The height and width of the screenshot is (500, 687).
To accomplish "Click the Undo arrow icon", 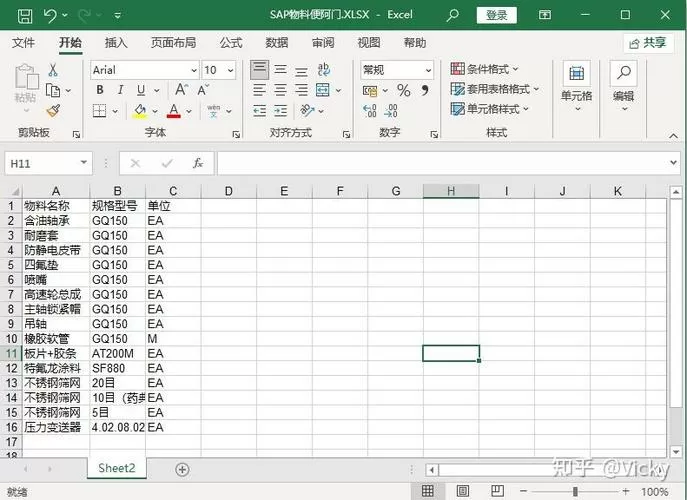I will coord(50,16).
